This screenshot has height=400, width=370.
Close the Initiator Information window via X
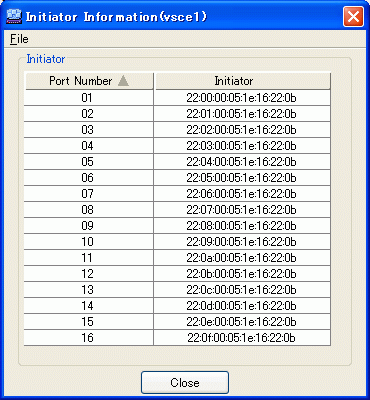point(353,16)
